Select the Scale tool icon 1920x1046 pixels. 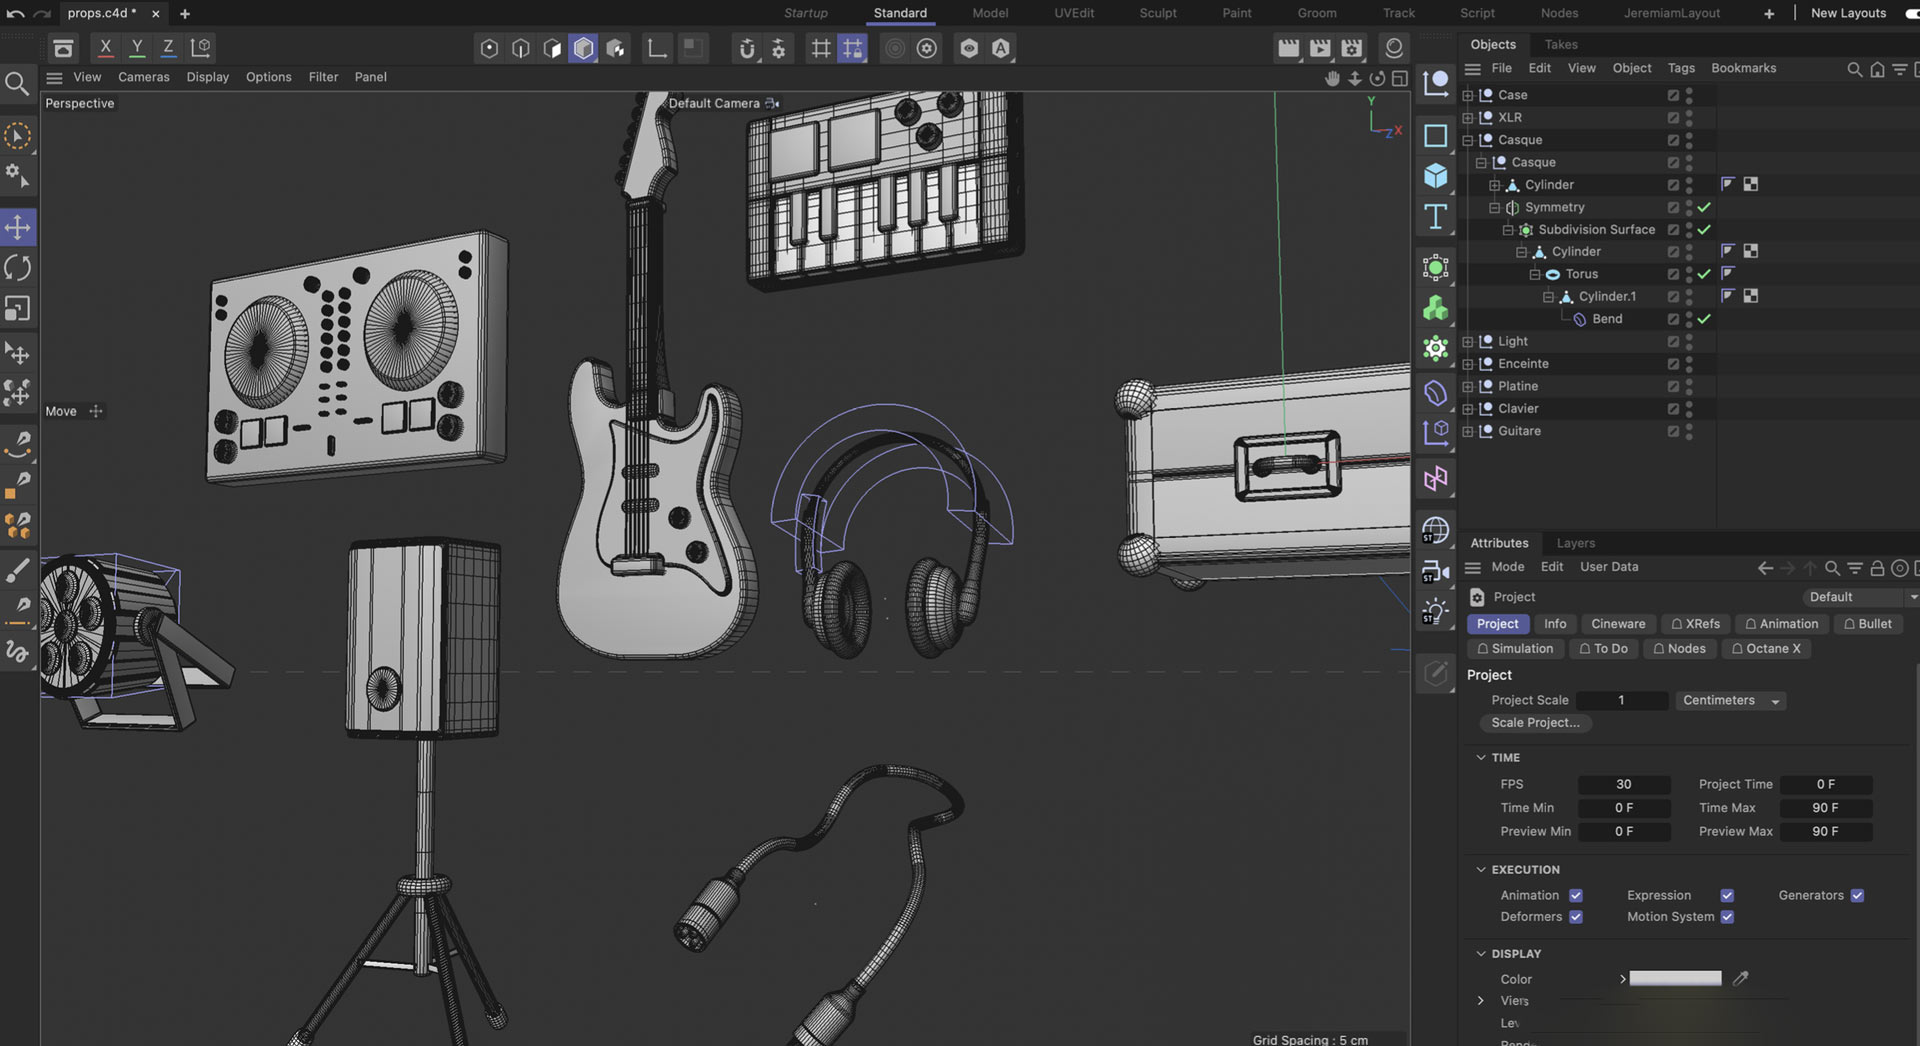coord(18,309)
